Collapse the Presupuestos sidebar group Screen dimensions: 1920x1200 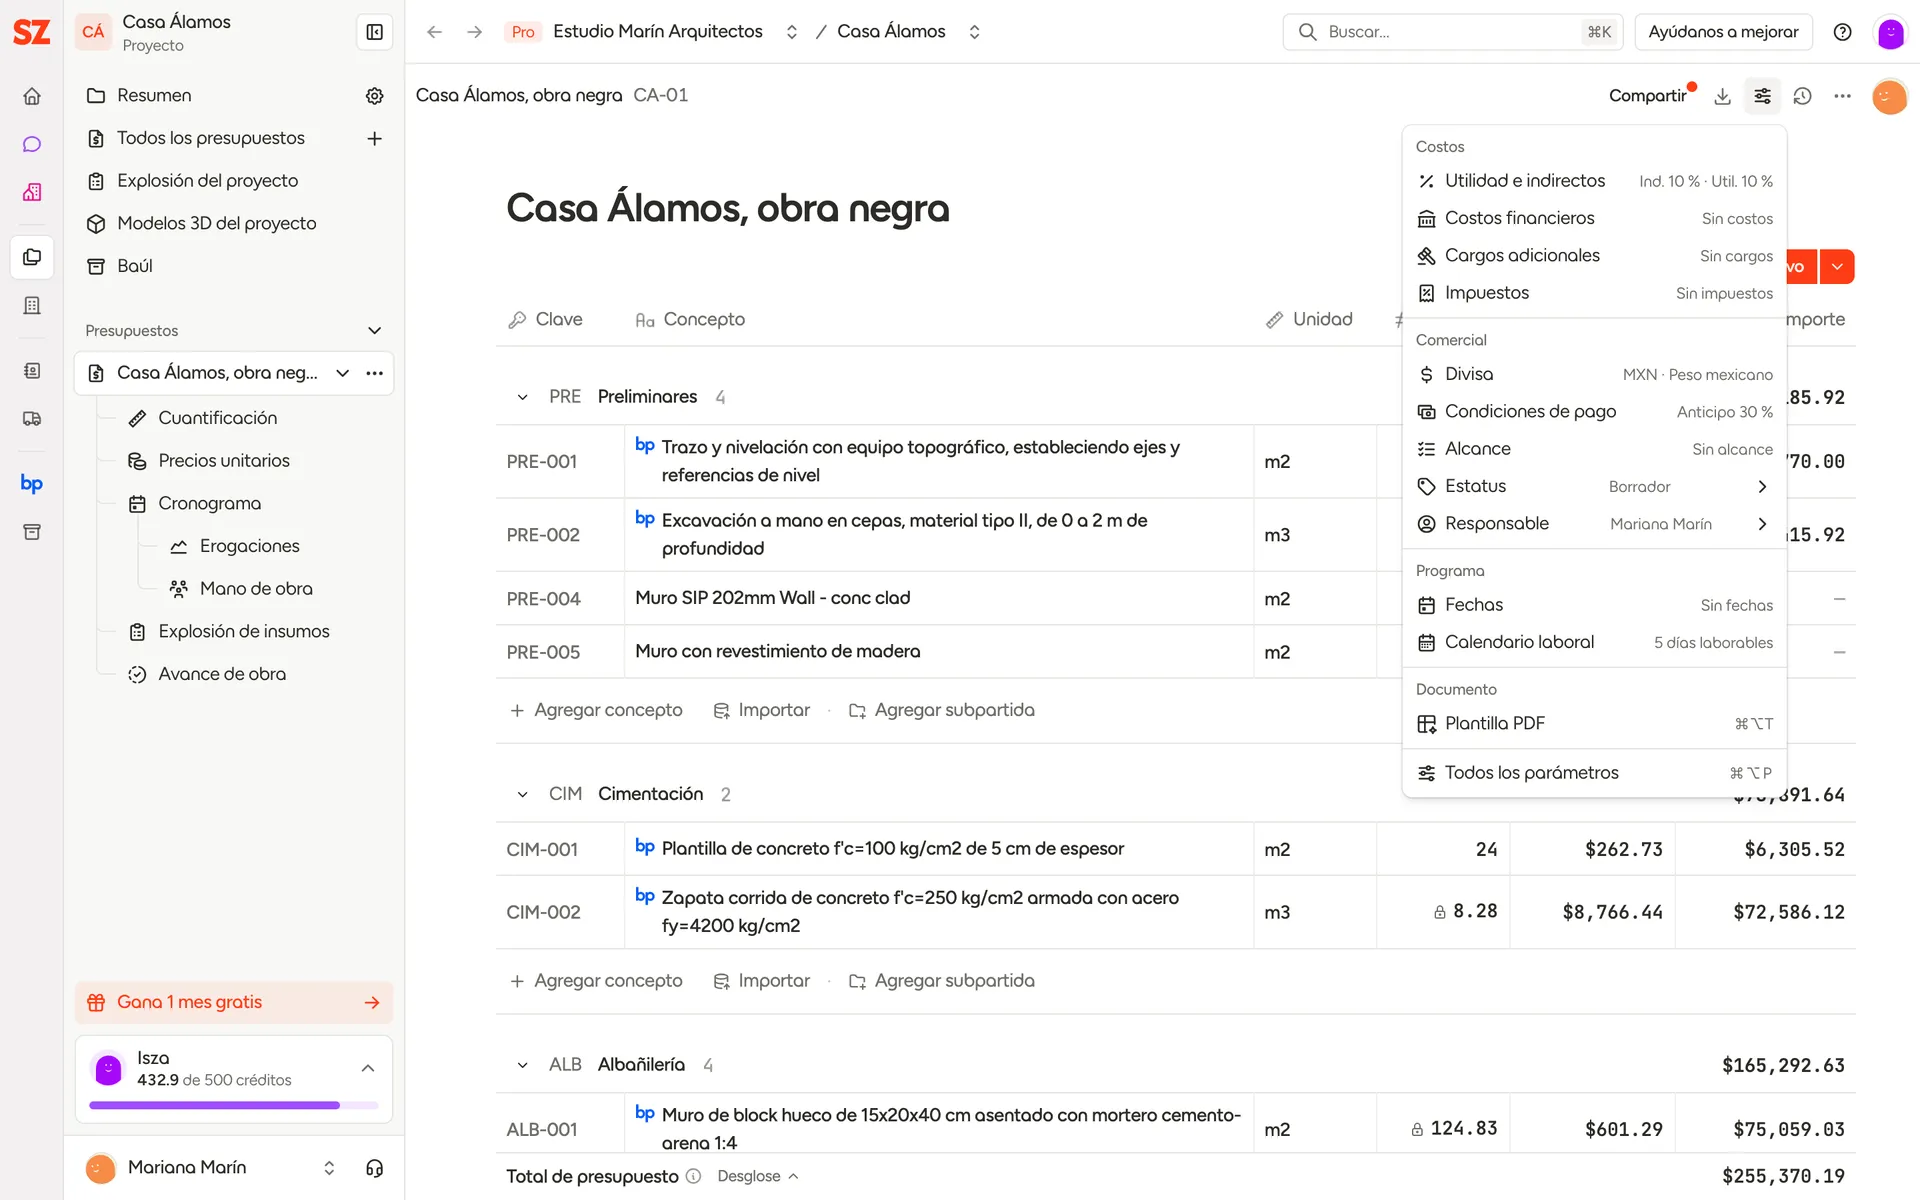tap(374, 331)
